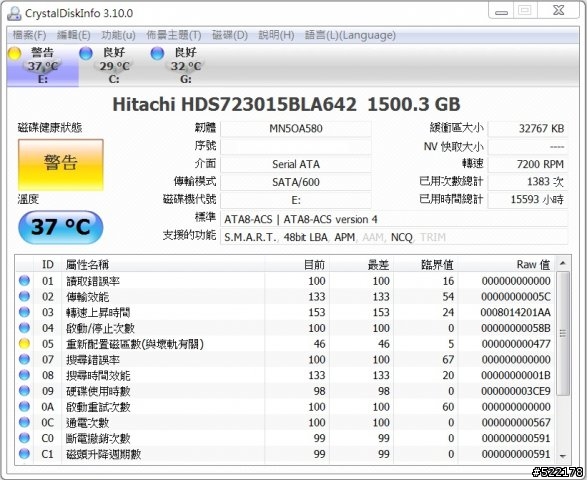The width and height of the screenshot is (588, 480).
Task: Click the empty serial number field
Action: [296, 146]
